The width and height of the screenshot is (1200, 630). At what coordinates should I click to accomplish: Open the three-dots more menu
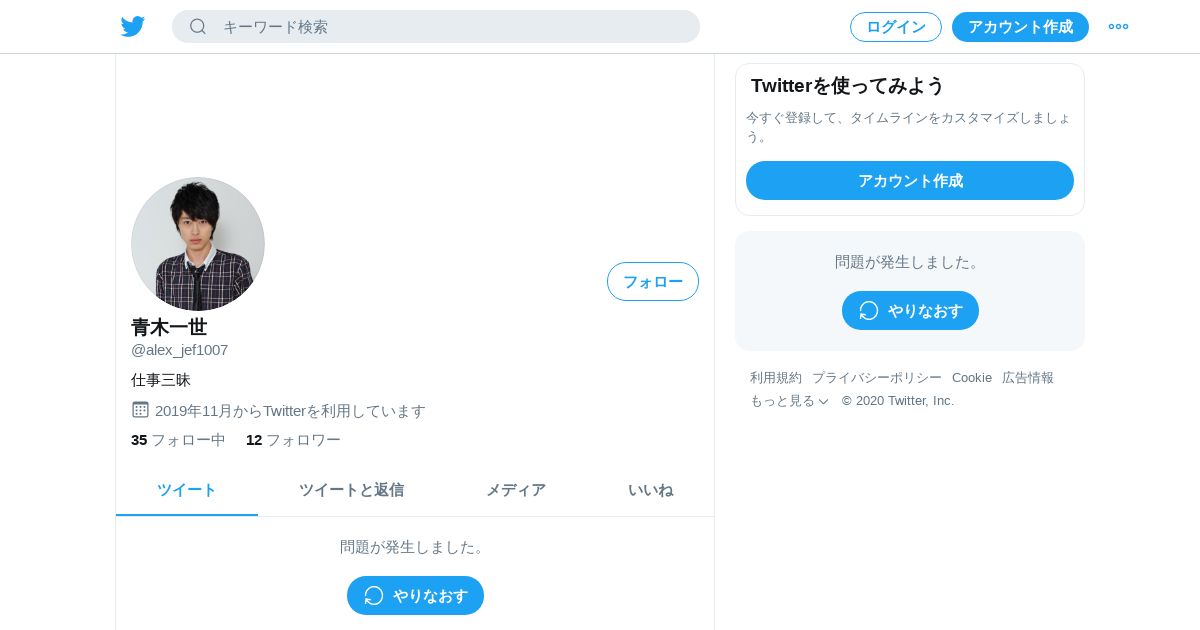(1118, 27)
